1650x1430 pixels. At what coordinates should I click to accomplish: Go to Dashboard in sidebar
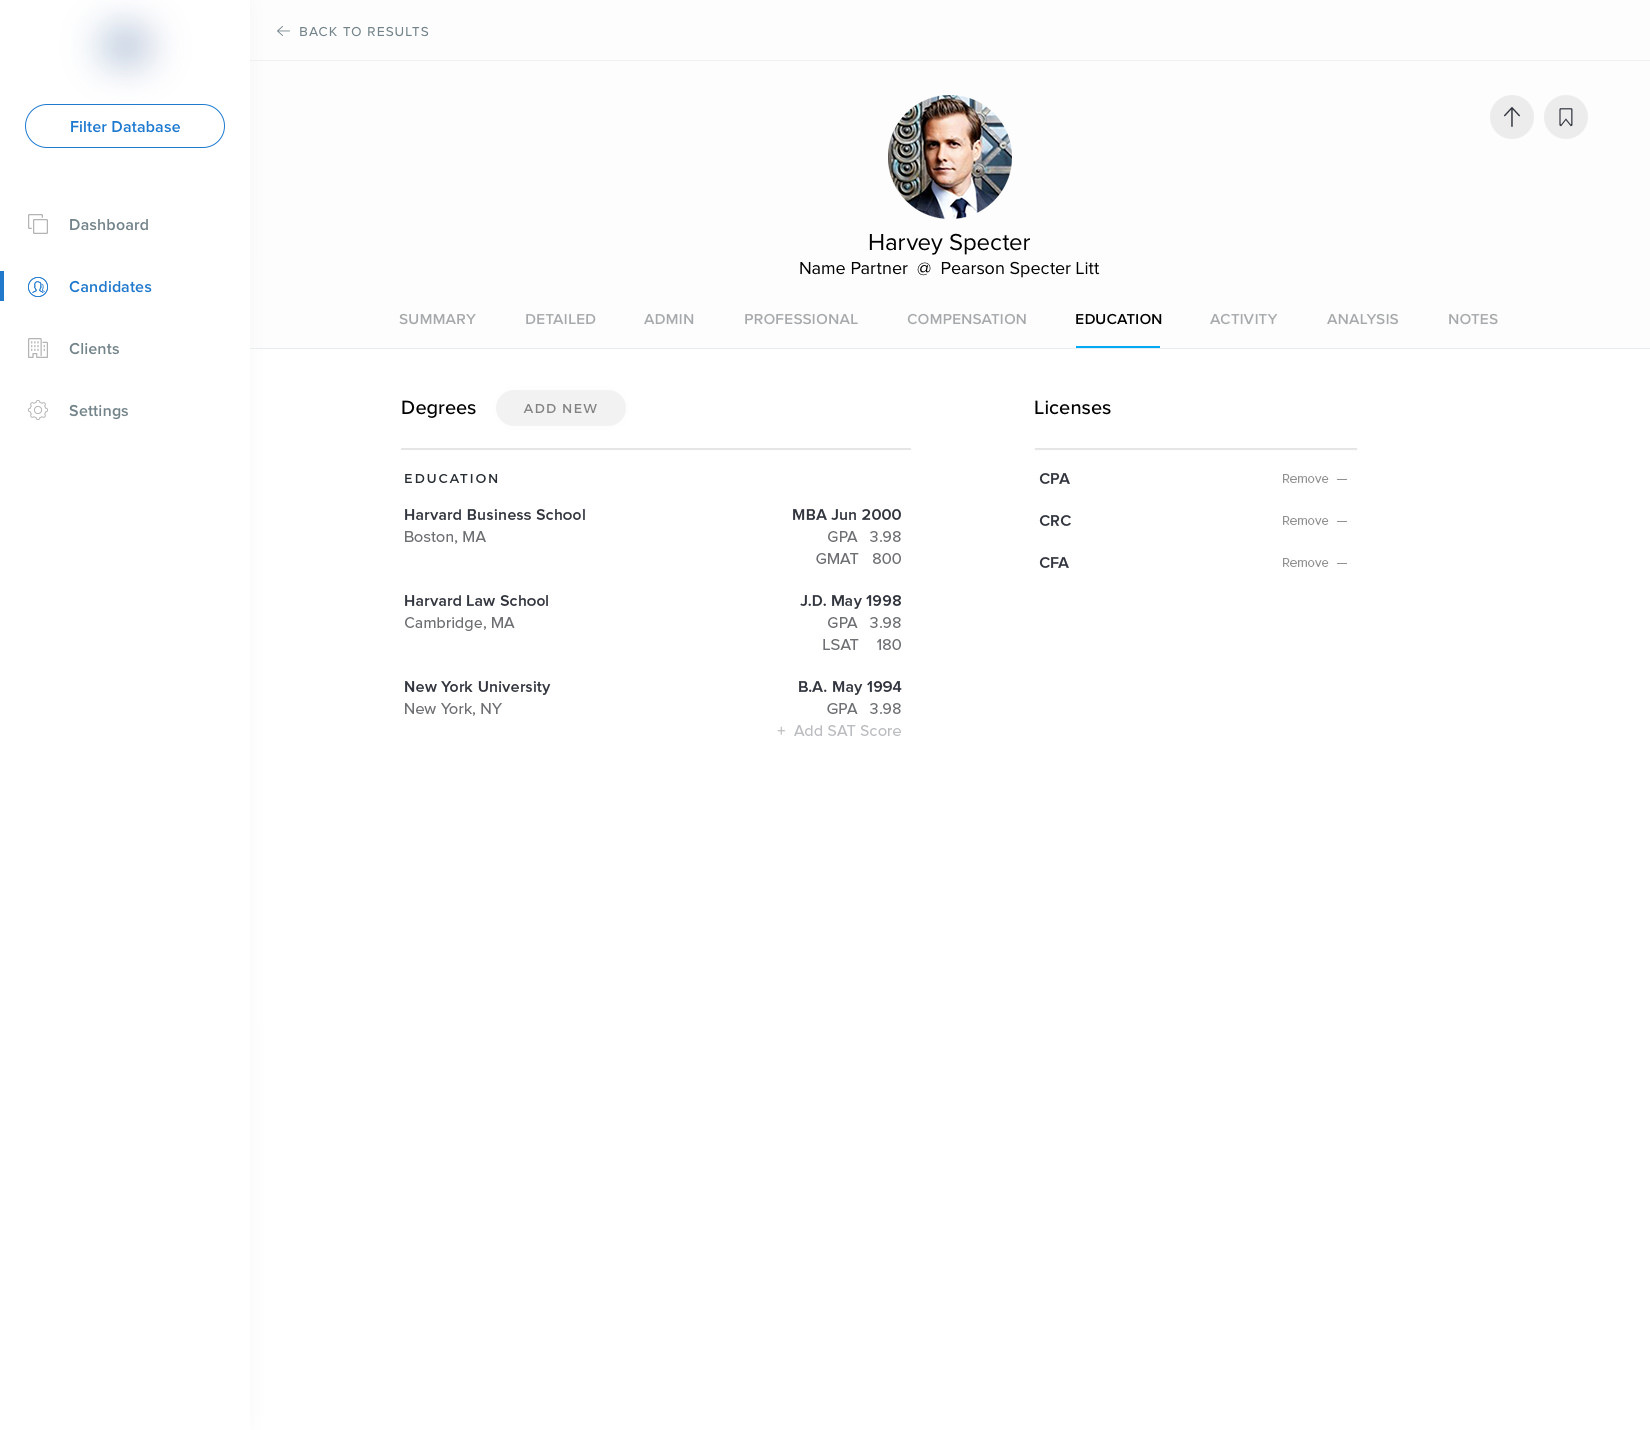(x=109, y=225)
